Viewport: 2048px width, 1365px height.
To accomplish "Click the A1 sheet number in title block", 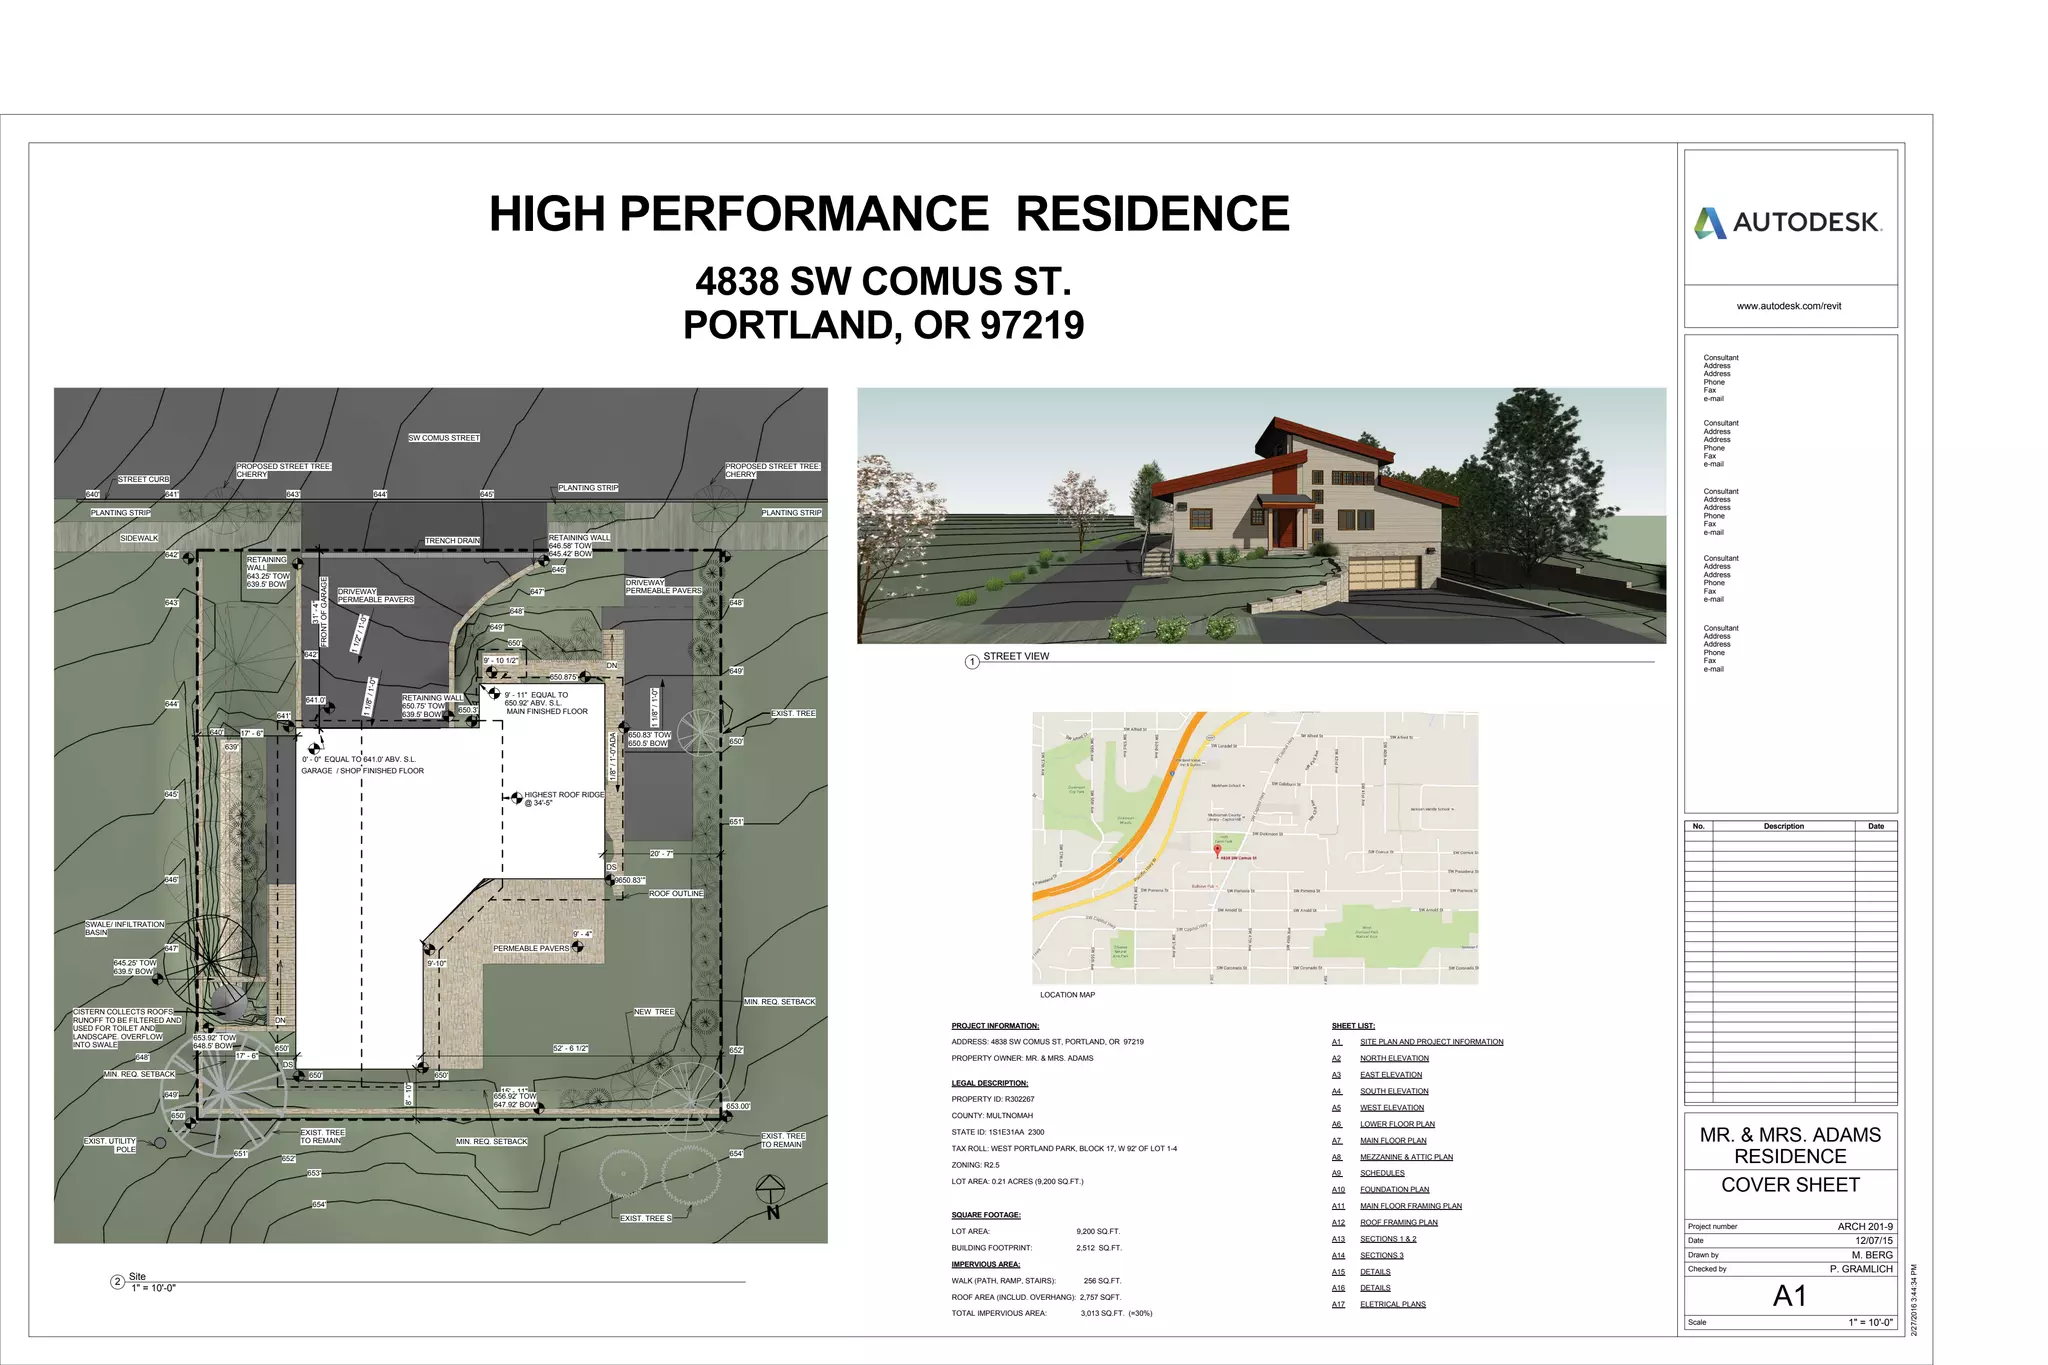I will pyautogui.click(x=1789, y=1296).
